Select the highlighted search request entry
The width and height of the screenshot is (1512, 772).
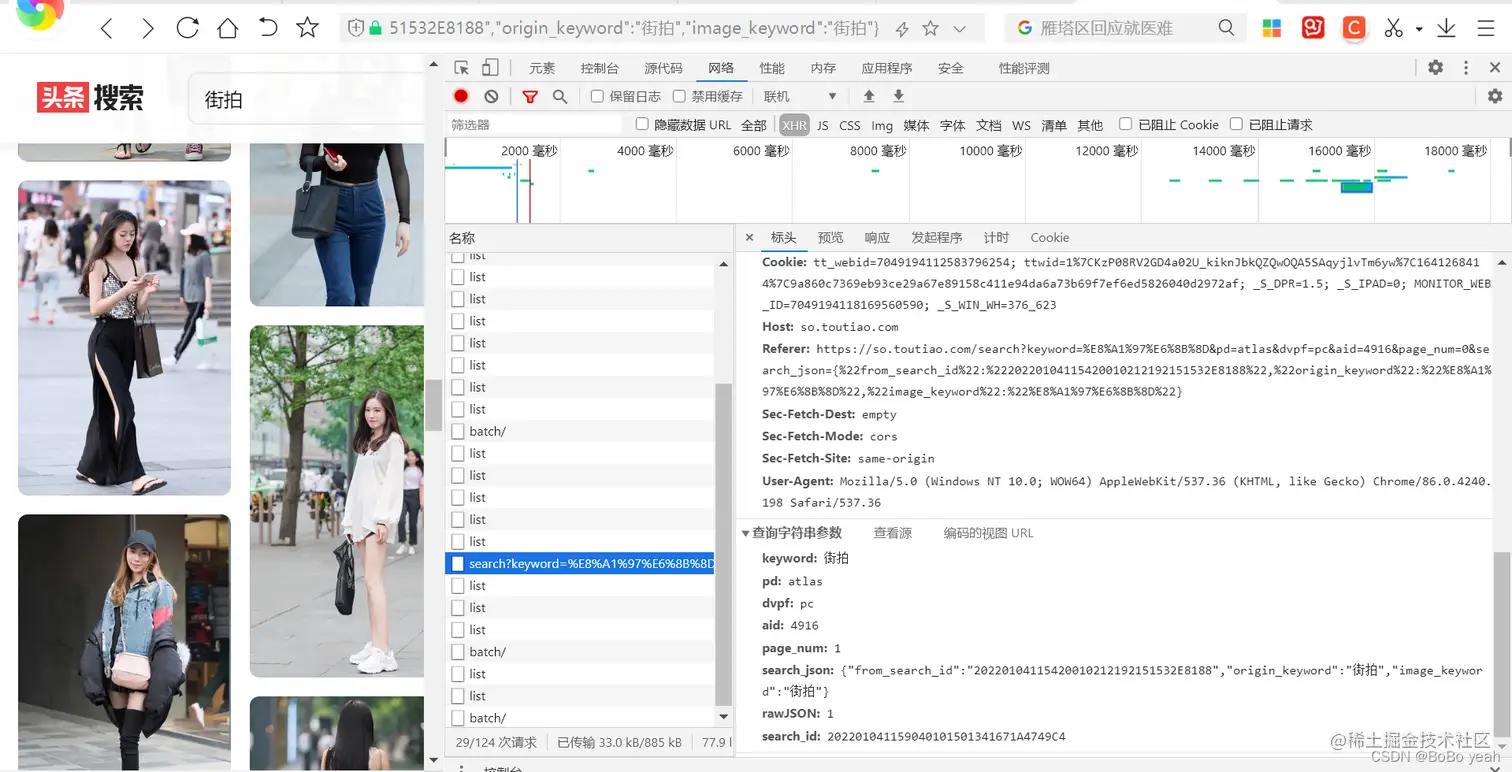(x=580, y=563)
